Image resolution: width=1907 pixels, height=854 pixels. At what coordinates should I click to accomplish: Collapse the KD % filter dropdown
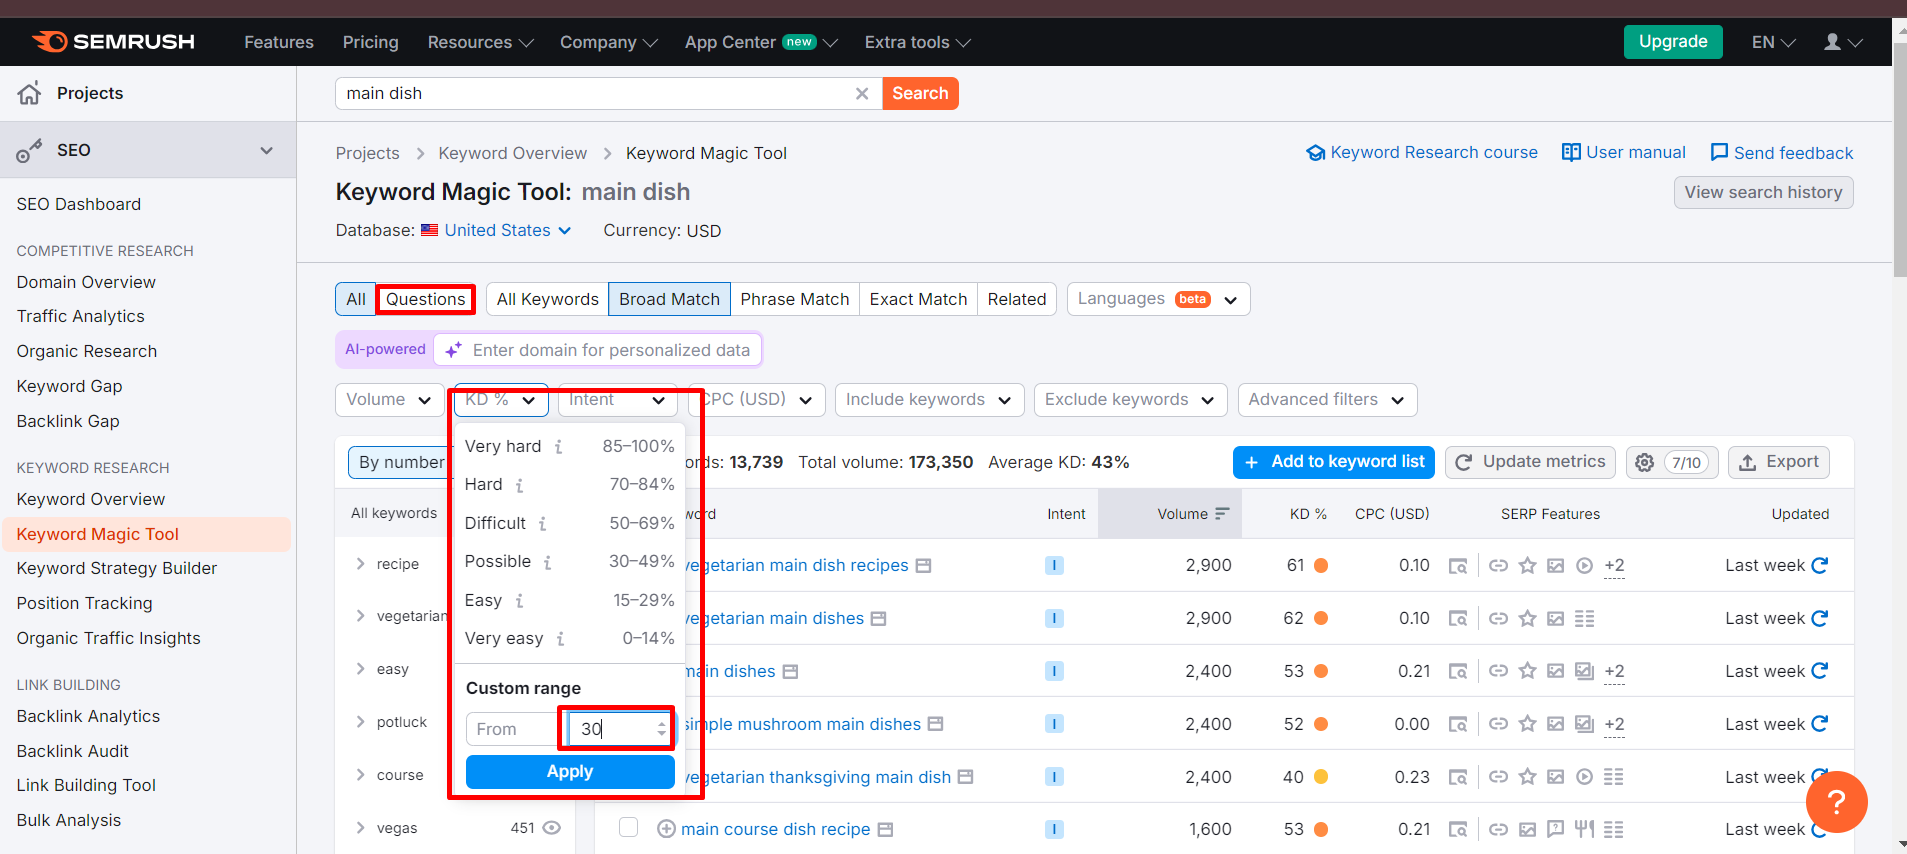[x=501, y=400]
